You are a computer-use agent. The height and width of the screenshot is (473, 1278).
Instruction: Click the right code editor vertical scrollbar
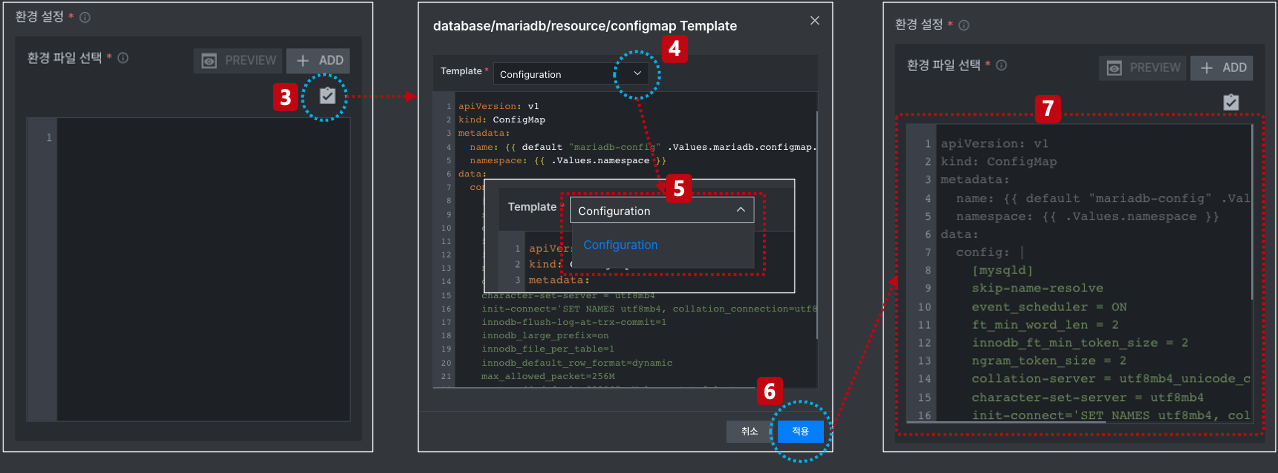tap(1250, 212)
